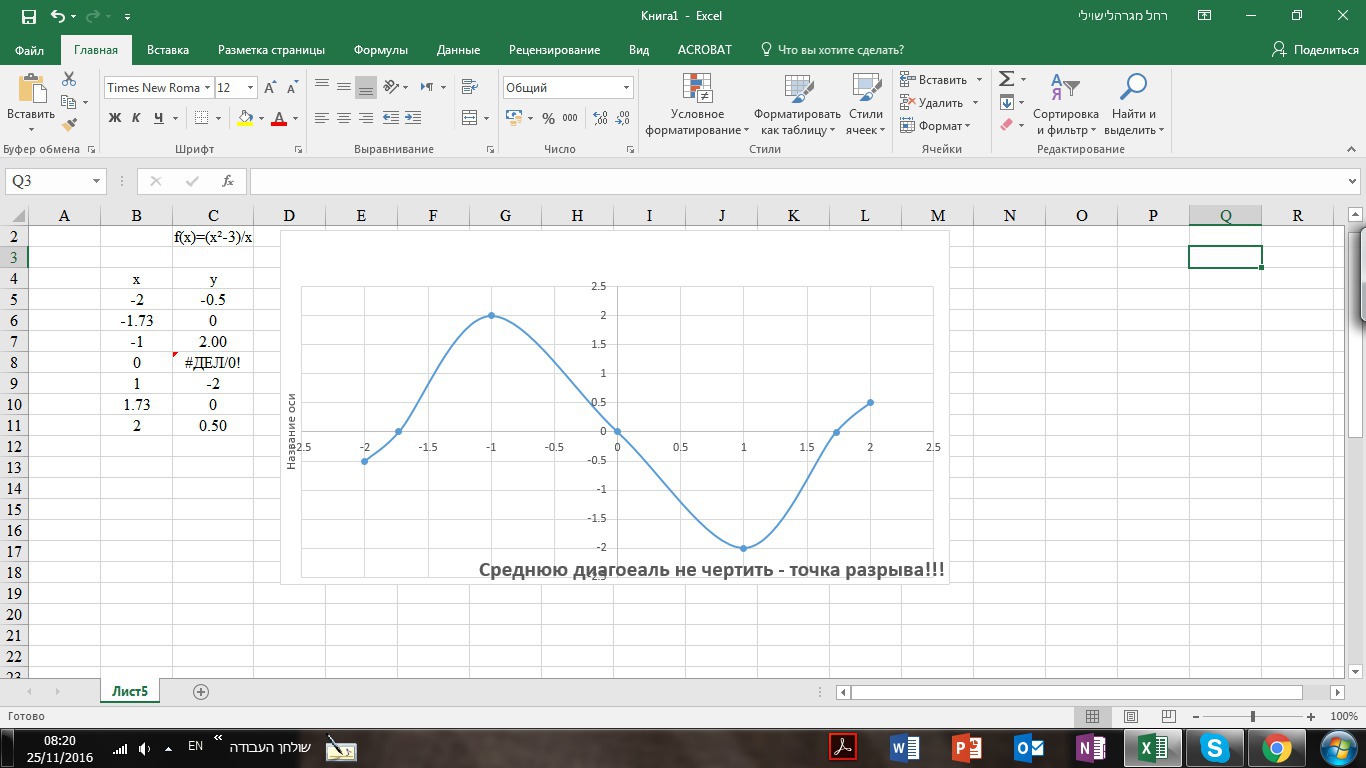Open the Условное форматирование dropdown
The width and height of the screenshot is (1366, 768).
pos(697,104)
